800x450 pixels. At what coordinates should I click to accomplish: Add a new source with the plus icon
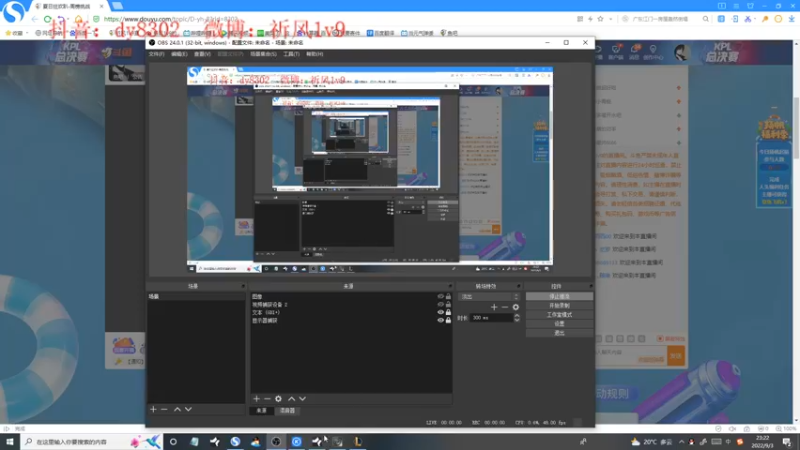pyautogui.click(x=257, y=398)
